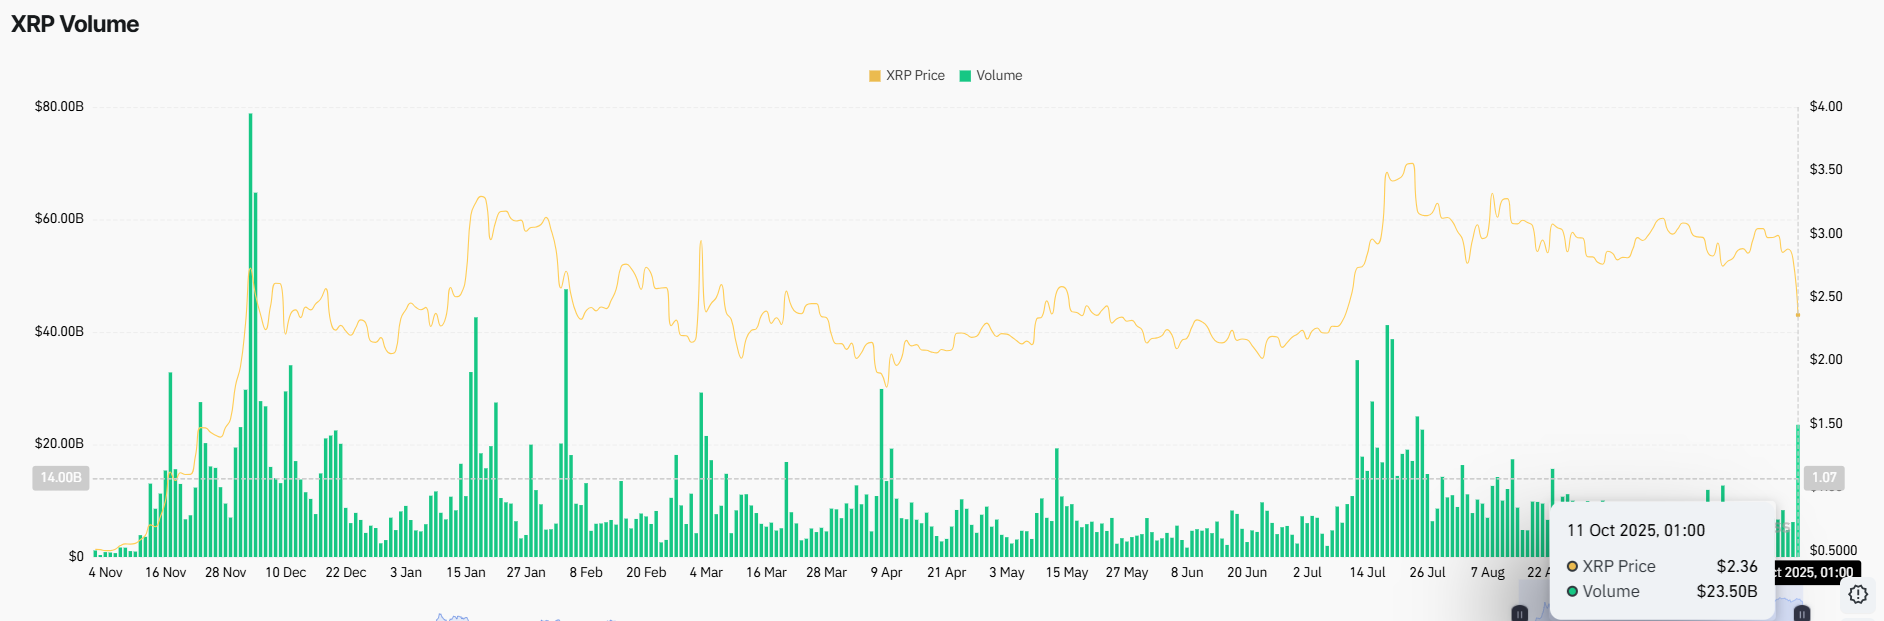This screenshot has width=1884, height=621.
Task: Click the yellow dot in the tooltip
Action: 1572,567
